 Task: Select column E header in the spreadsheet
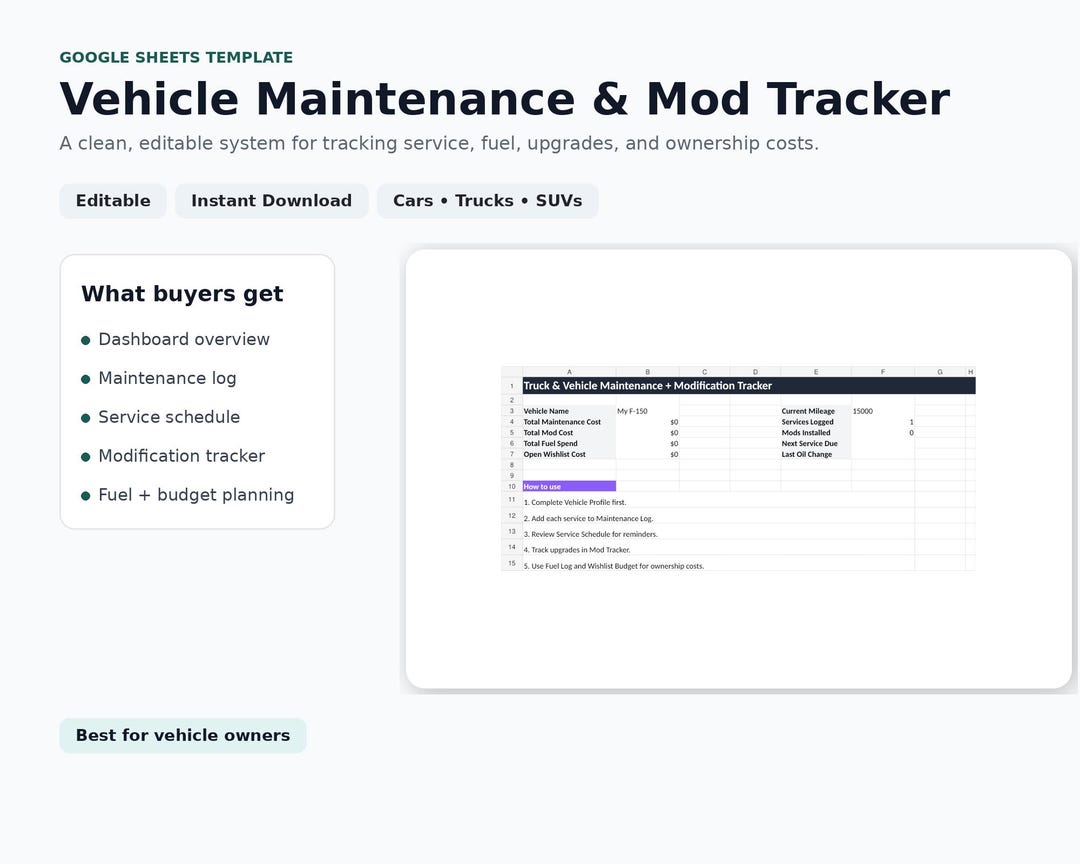pos(816,372)
